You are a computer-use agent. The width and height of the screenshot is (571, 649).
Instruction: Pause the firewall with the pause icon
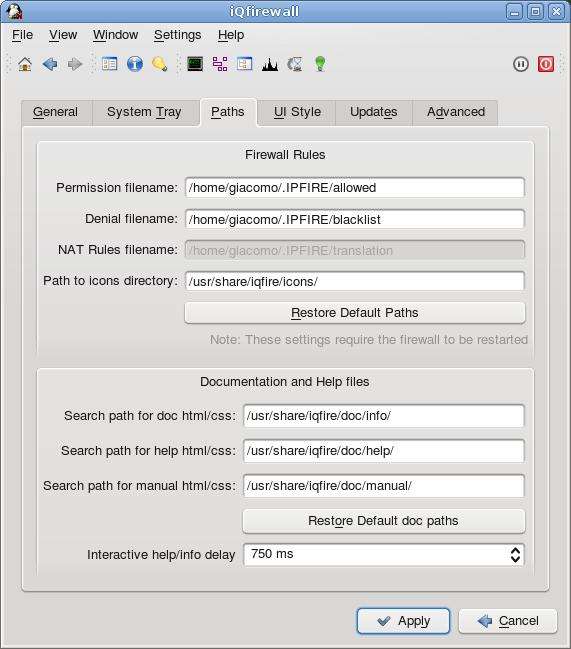[521, 64]
